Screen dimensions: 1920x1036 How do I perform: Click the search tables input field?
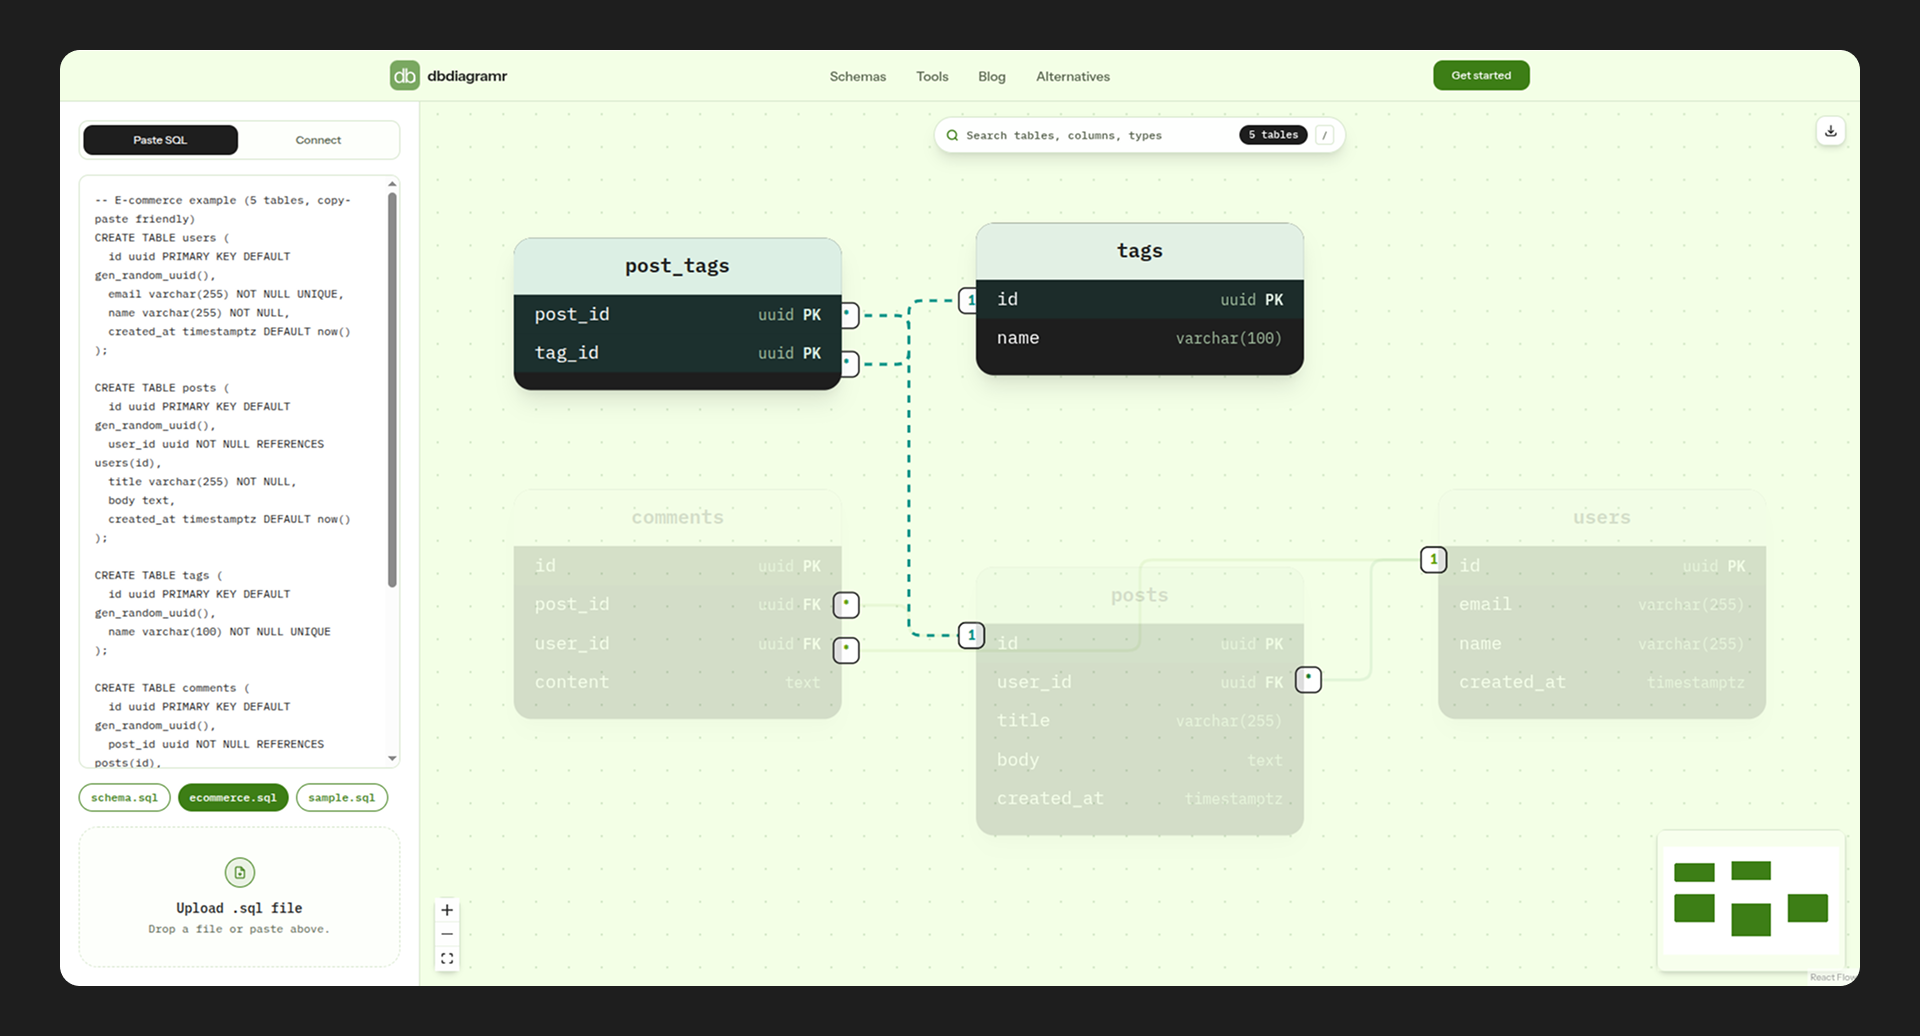[1095, 135]
